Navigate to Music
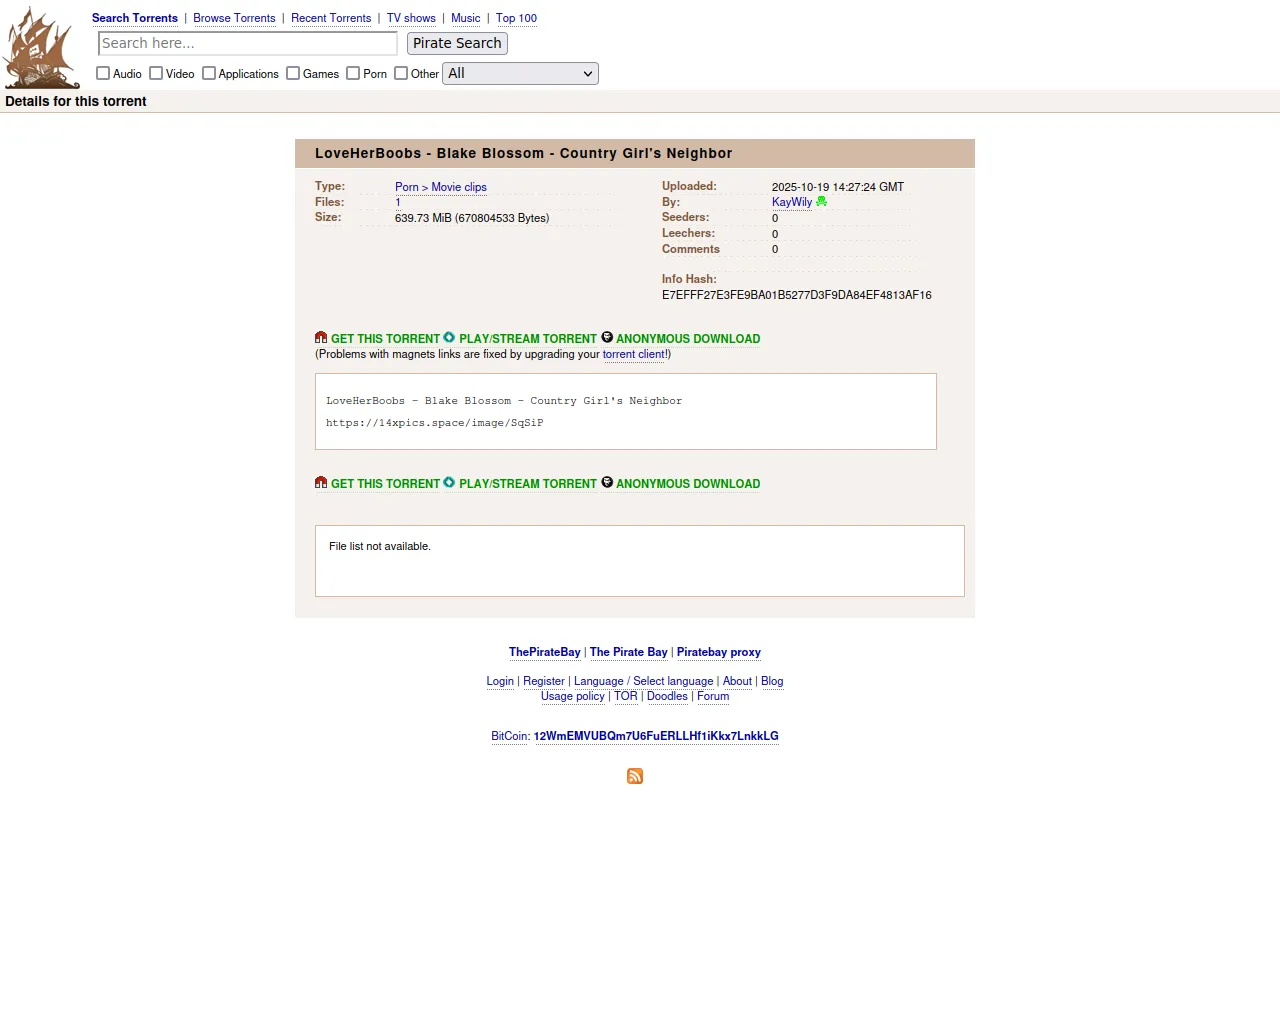 466,18
